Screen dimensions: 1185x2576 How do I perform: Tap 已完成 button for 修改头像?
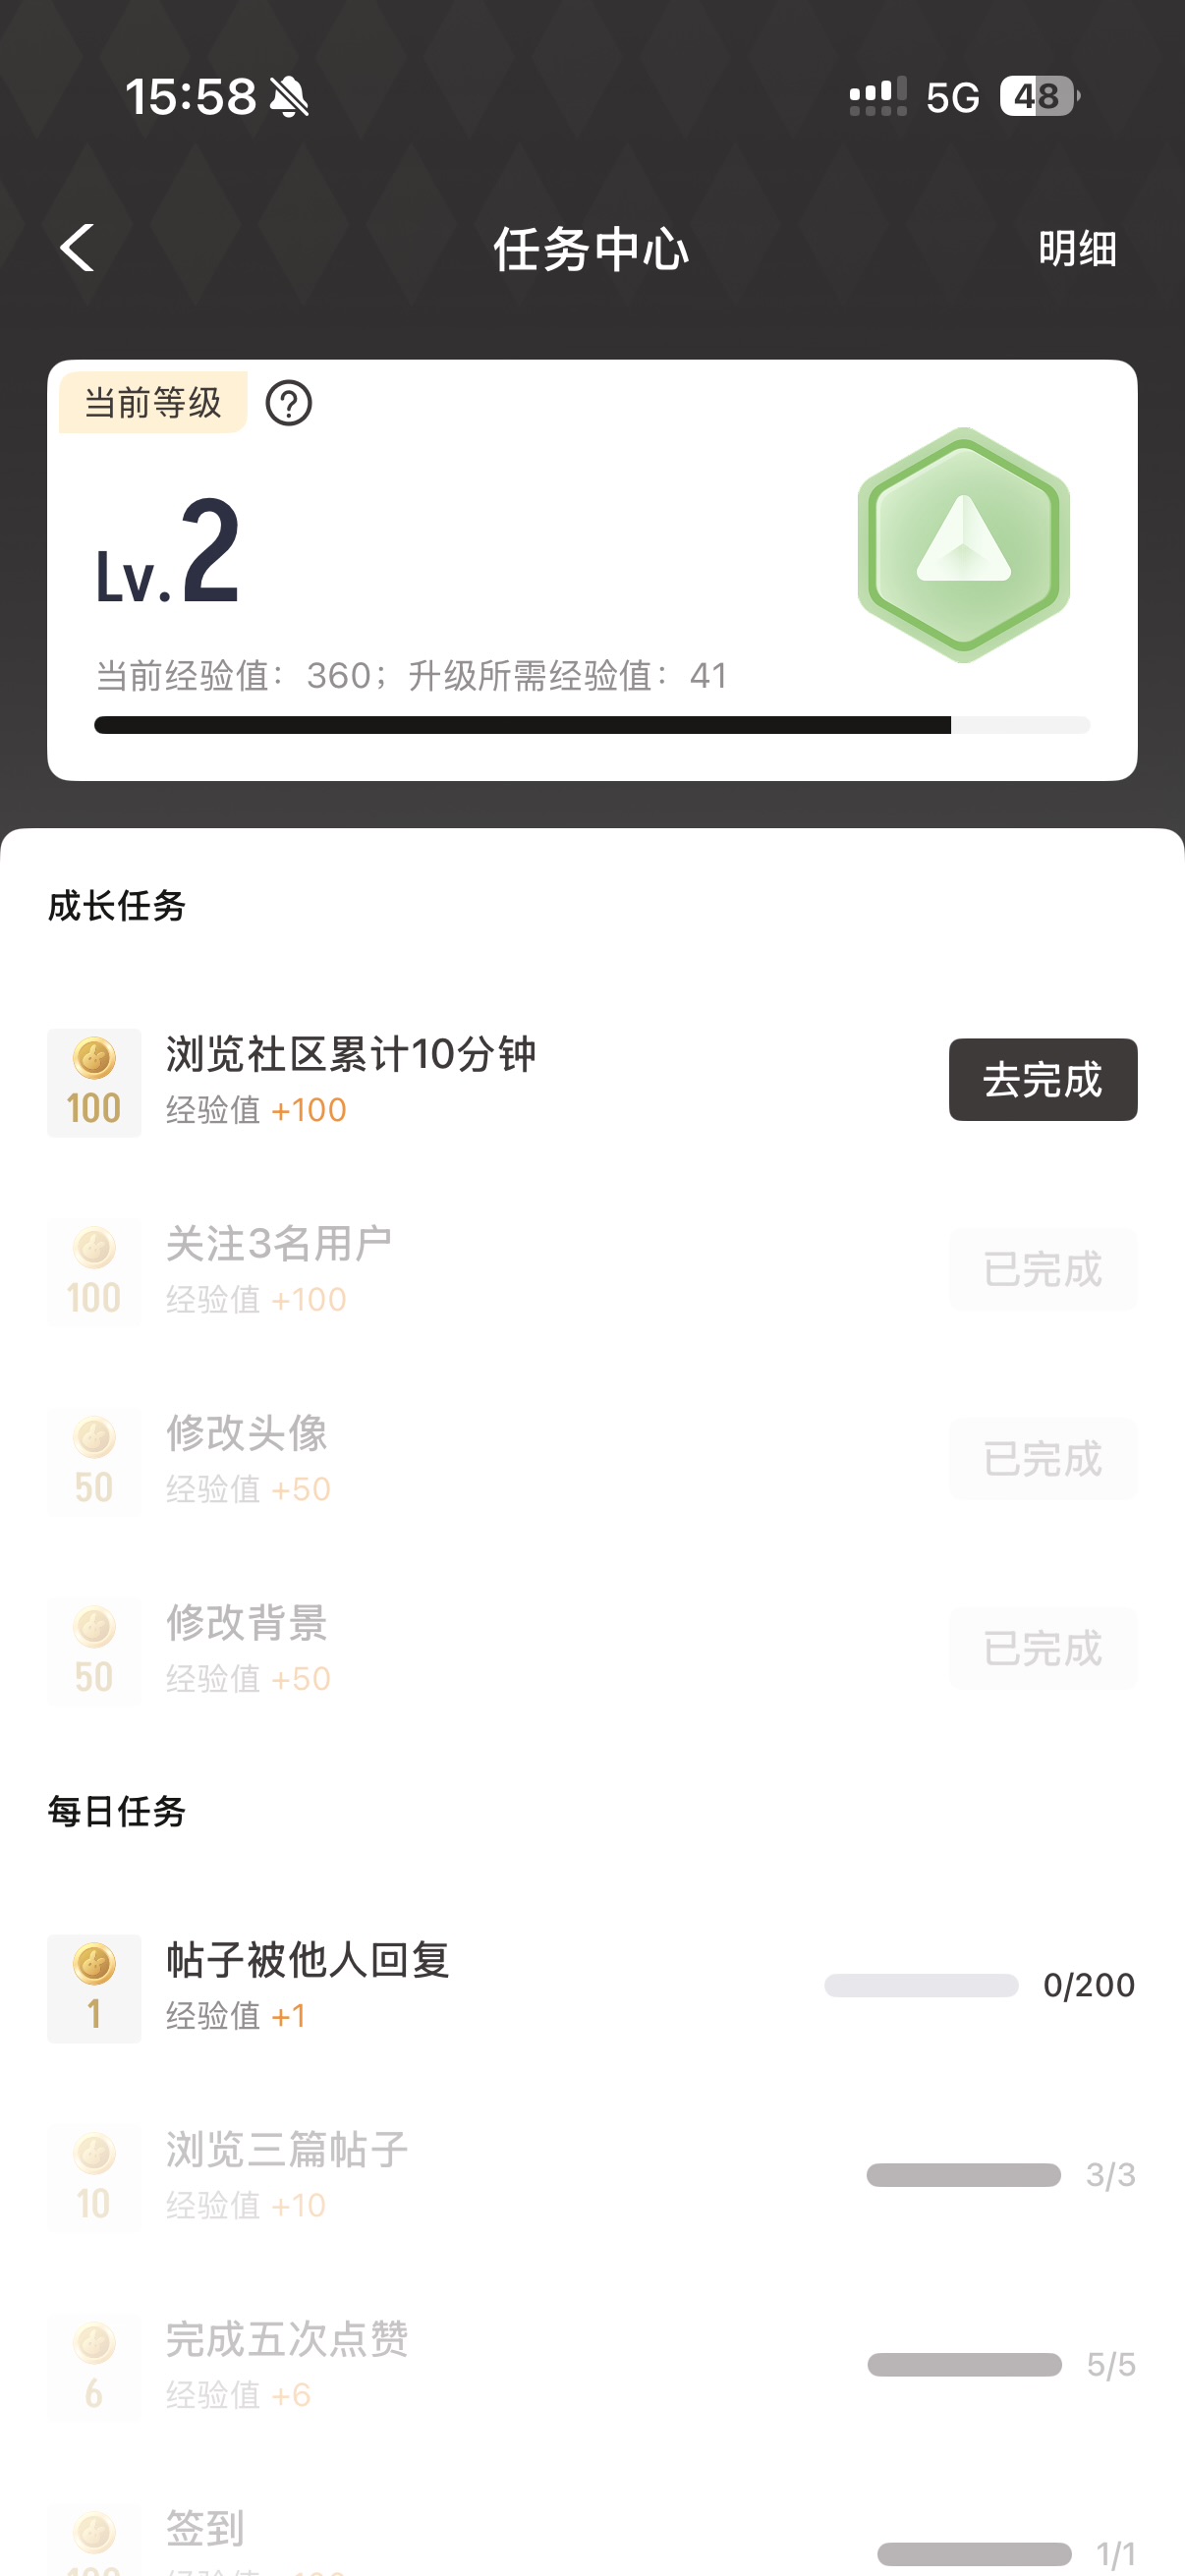(1042, 1460)
